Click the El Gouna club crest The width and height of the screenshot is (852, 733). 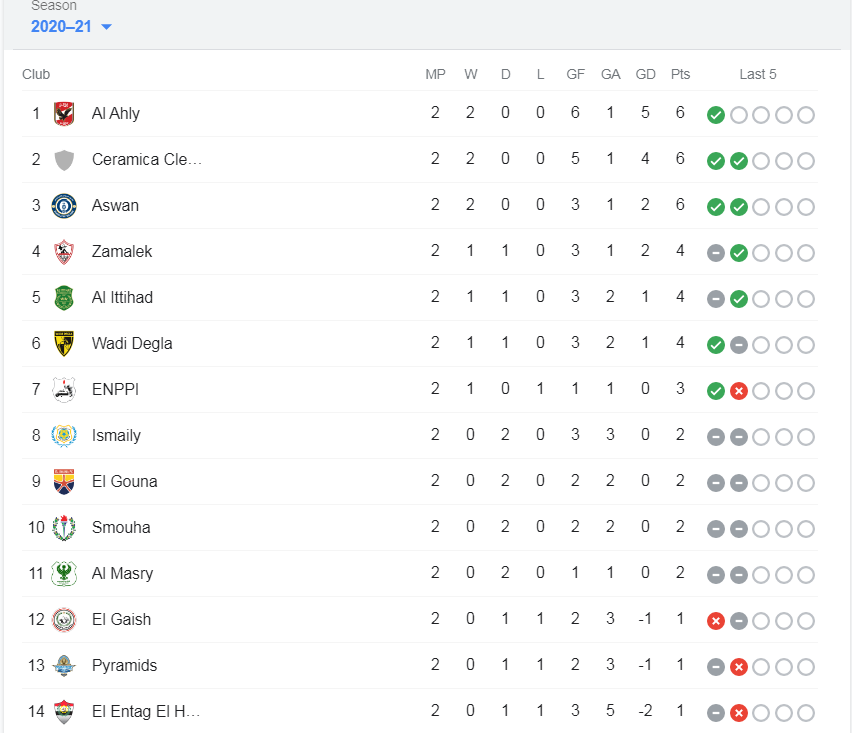64,482
